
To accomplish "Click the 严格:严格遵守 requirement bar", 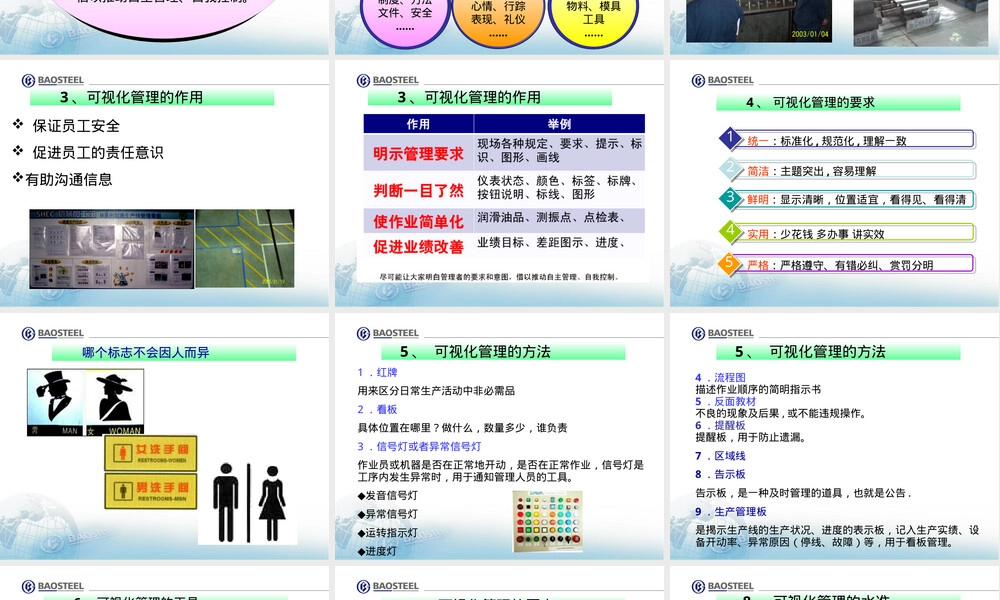I will 858,265.
